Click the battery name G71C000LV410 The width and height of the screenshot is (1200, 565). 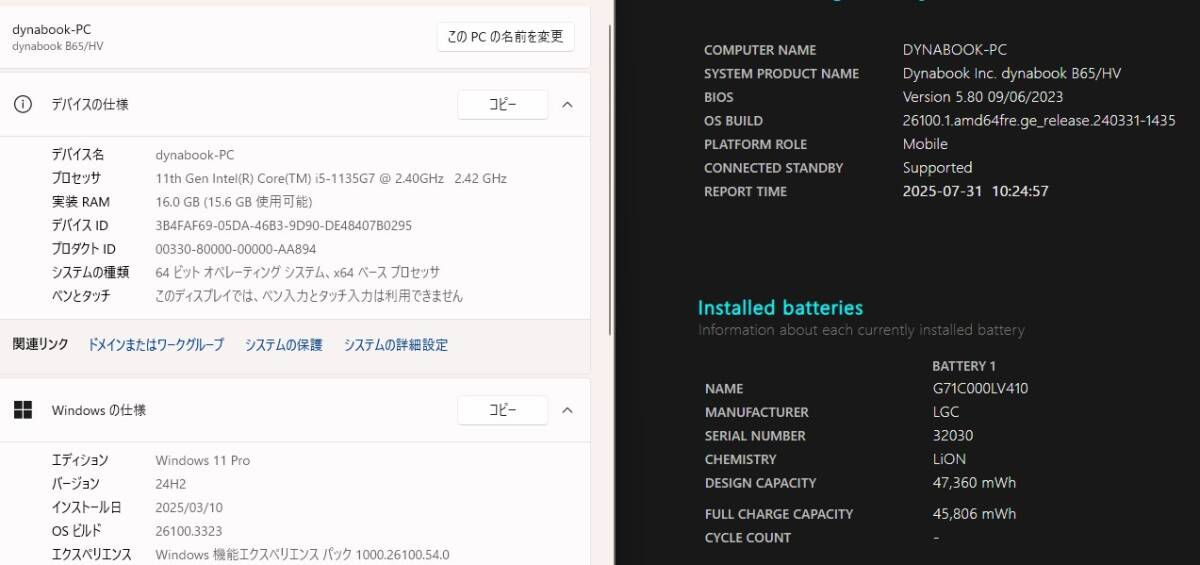pos(980,388)
